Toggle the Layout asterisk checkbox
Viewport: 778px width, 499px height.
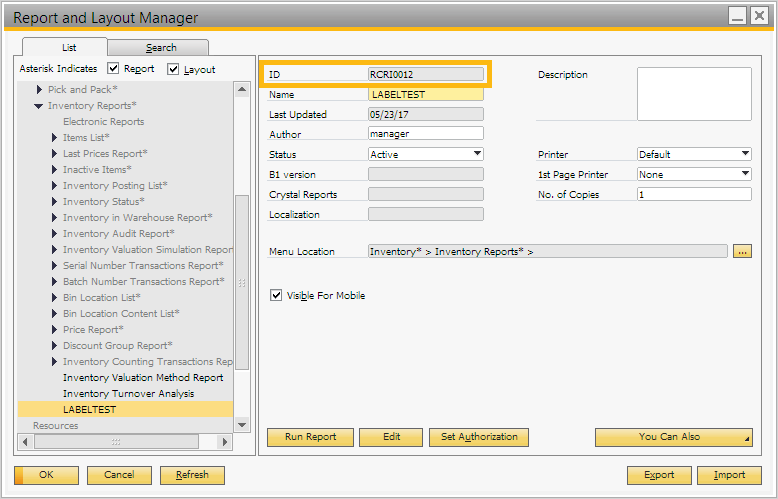click(x=173, y=69)
